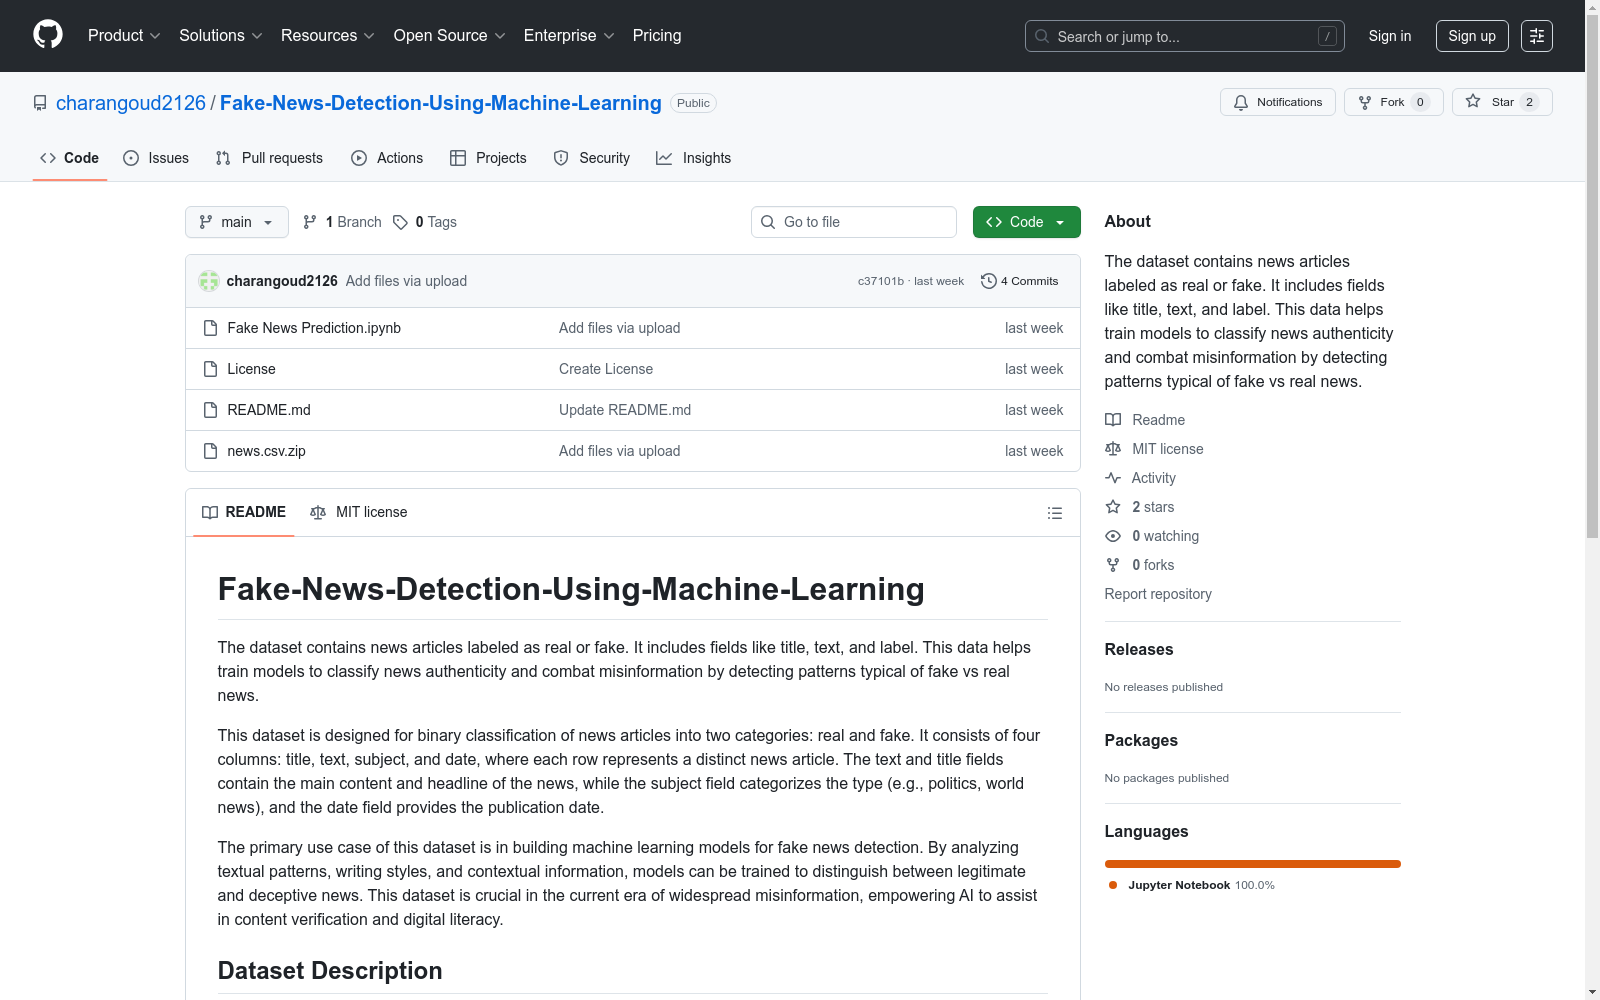
Task: Open the Pull requests tab
Action: [269, 158]
